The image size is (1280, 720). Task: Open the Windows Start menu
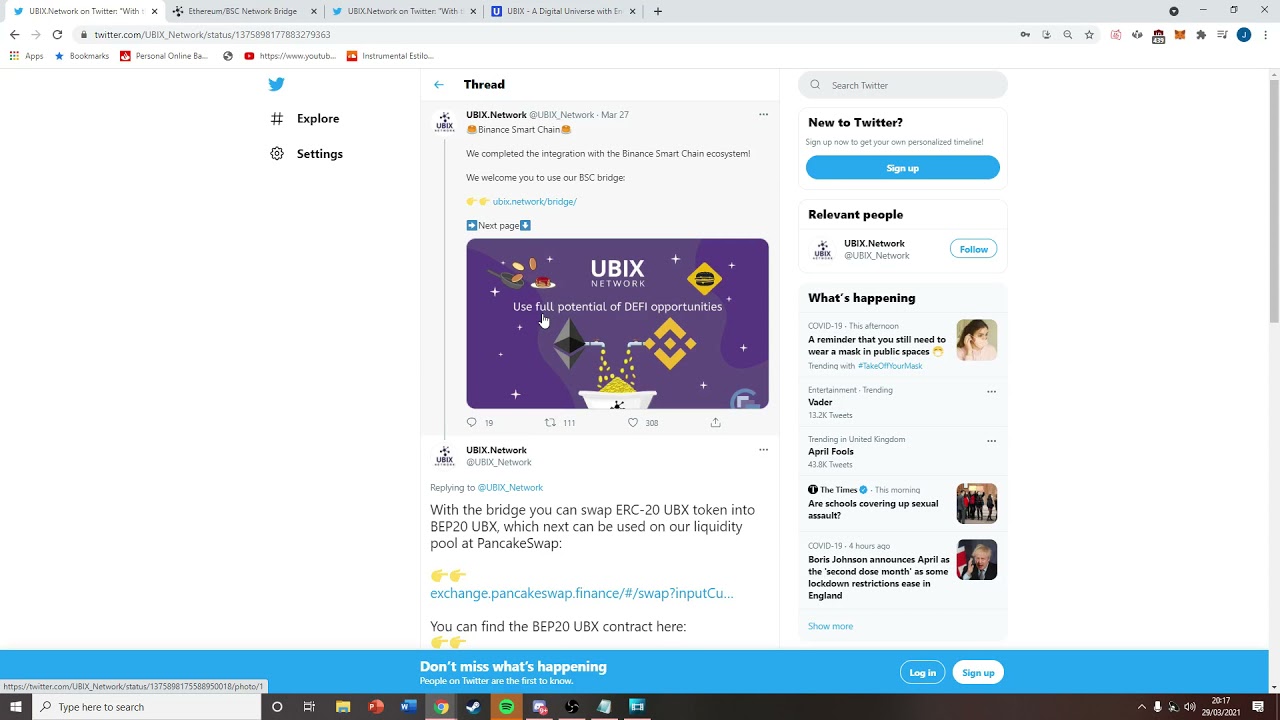click(x=15, y=707)
